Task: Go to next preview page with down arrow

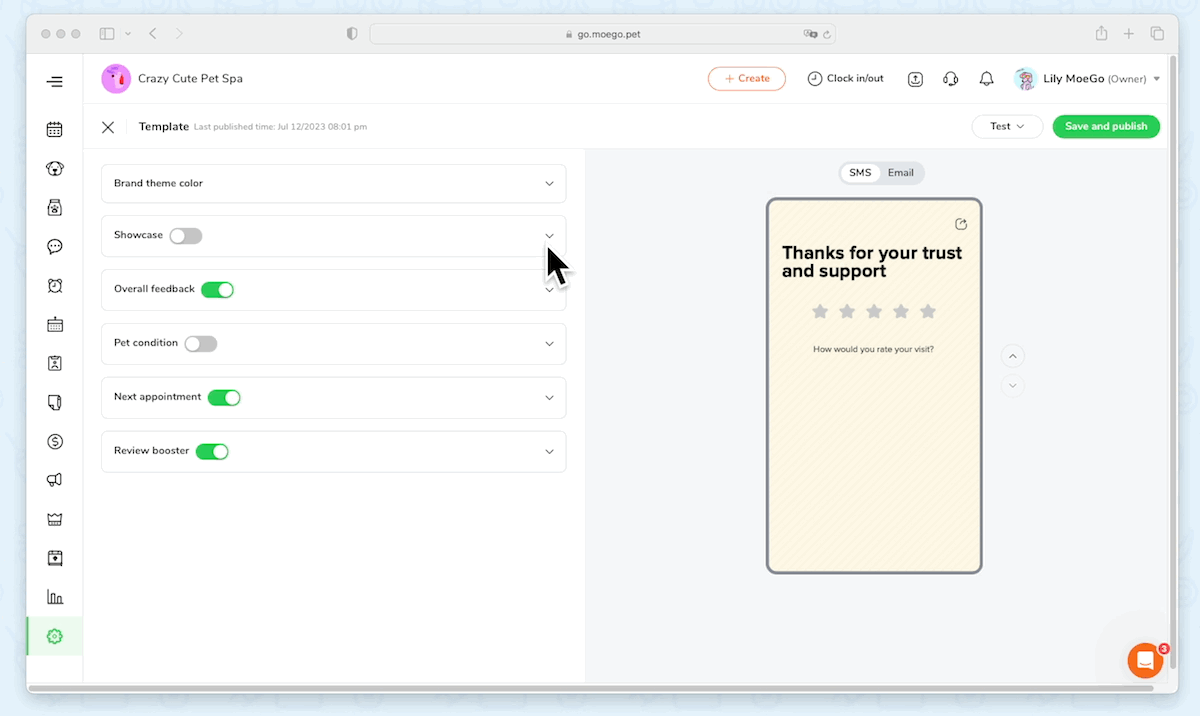Action: pyautogui.click(x=1013, y=386)
